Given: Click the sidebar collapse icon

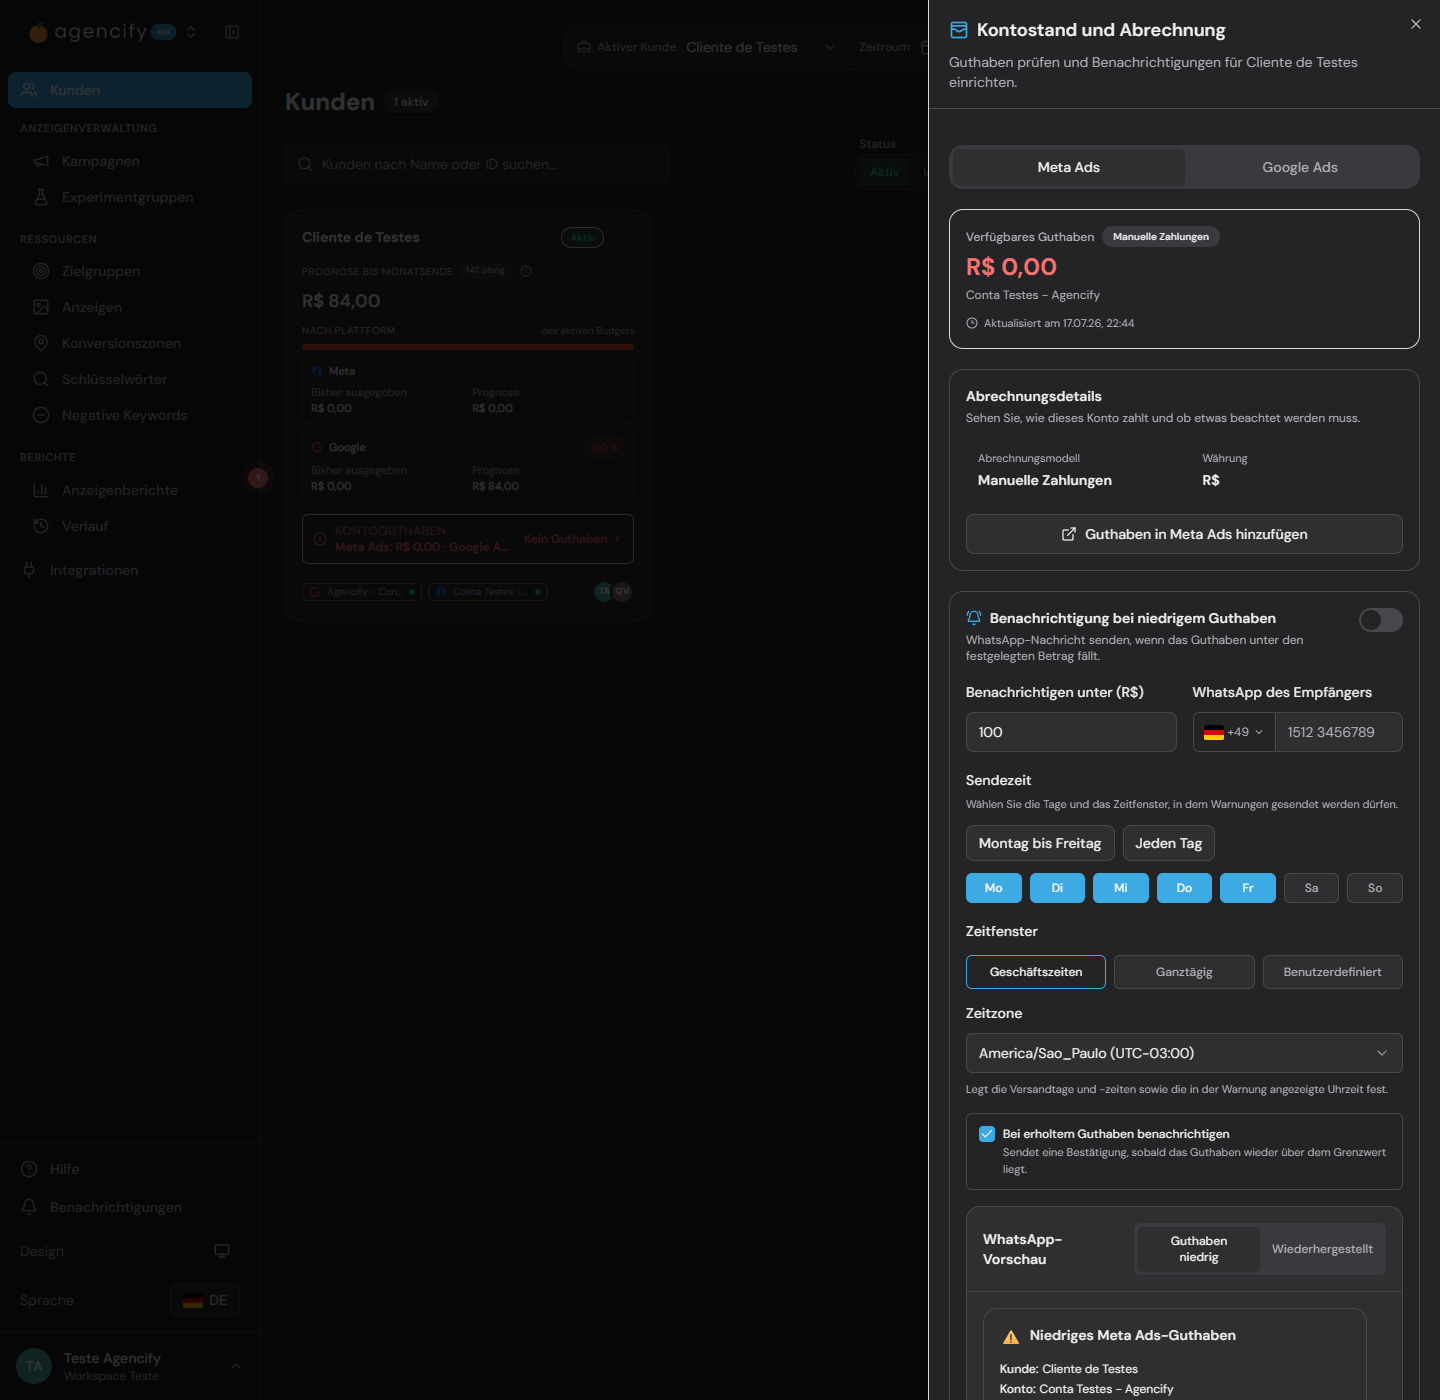Looking at the screenshot, I should point(232,32).
